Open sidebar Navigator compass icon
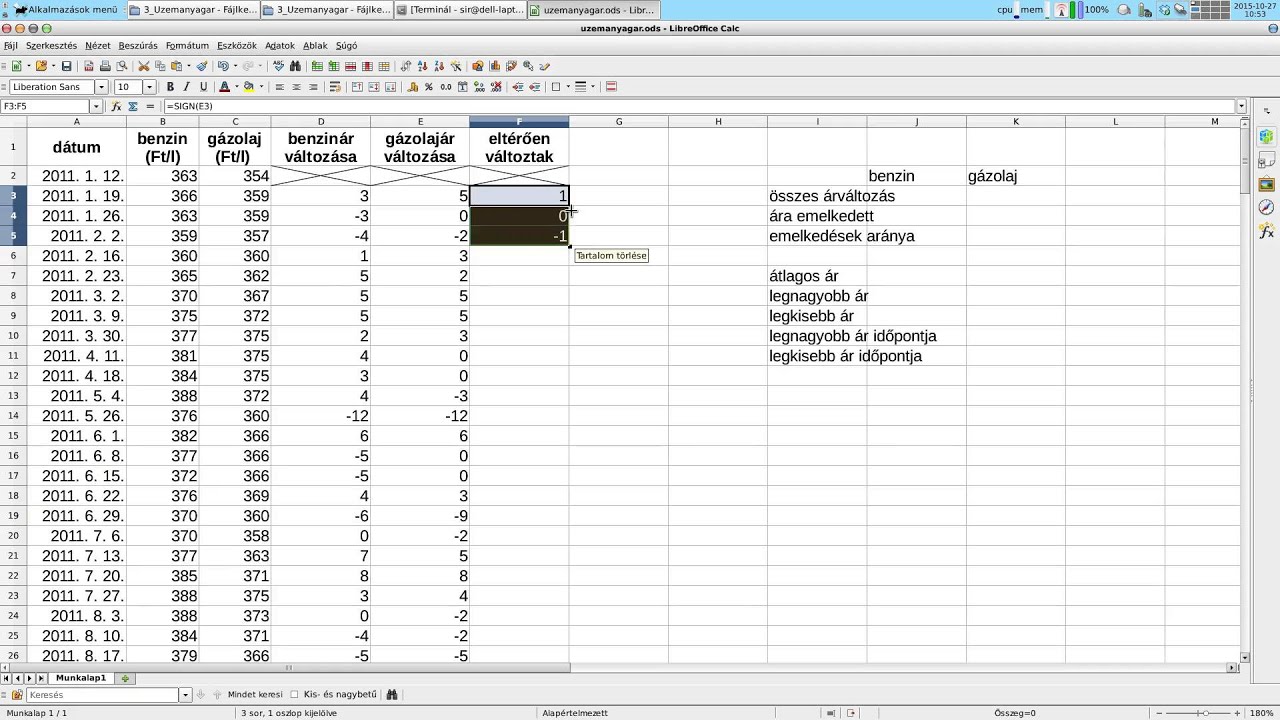The width and height of the screenshot is (1280, 720). pyautogui.click(x=1266, y=207)
